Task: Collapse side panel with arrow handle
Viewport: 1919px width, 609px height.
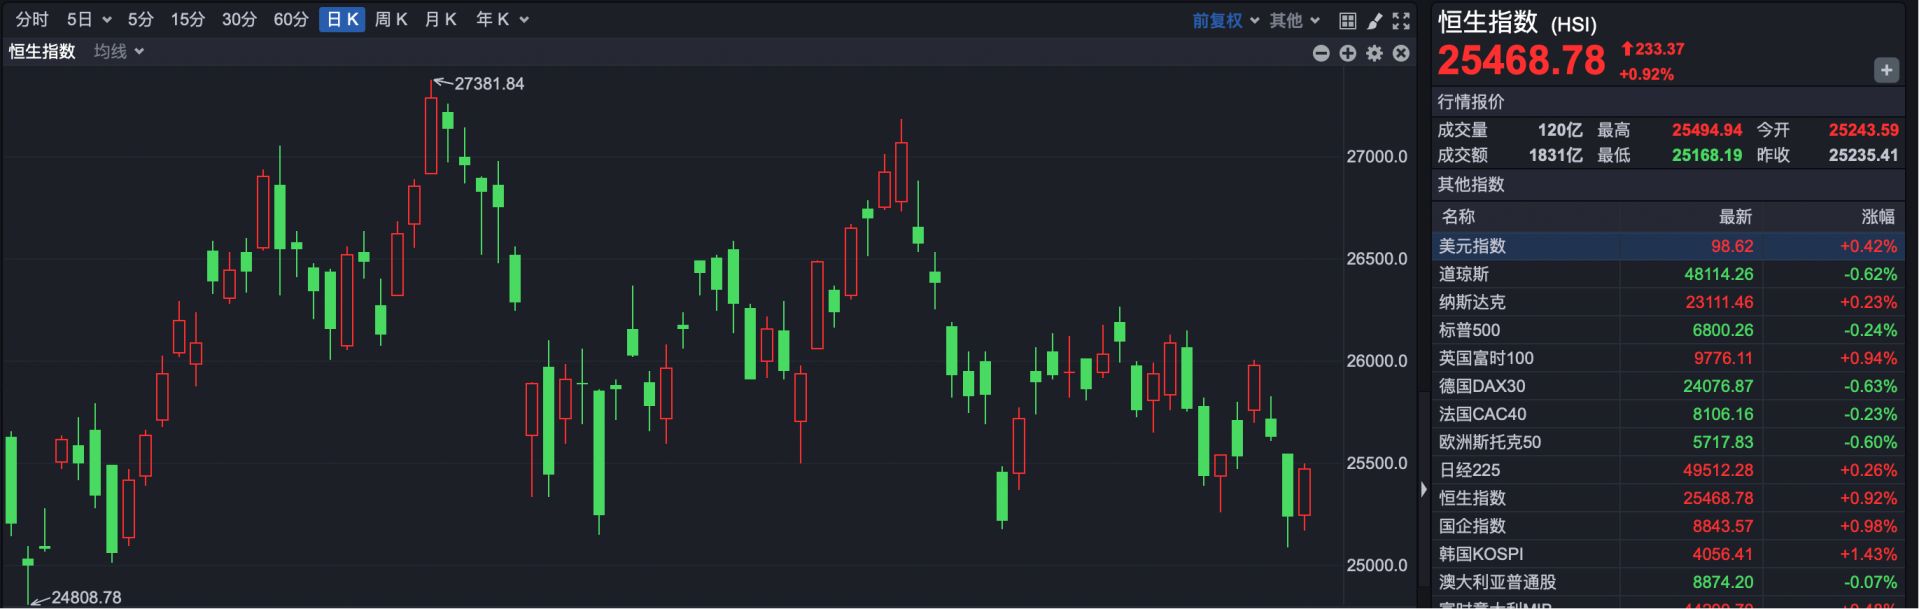Action: (1424, 489)
